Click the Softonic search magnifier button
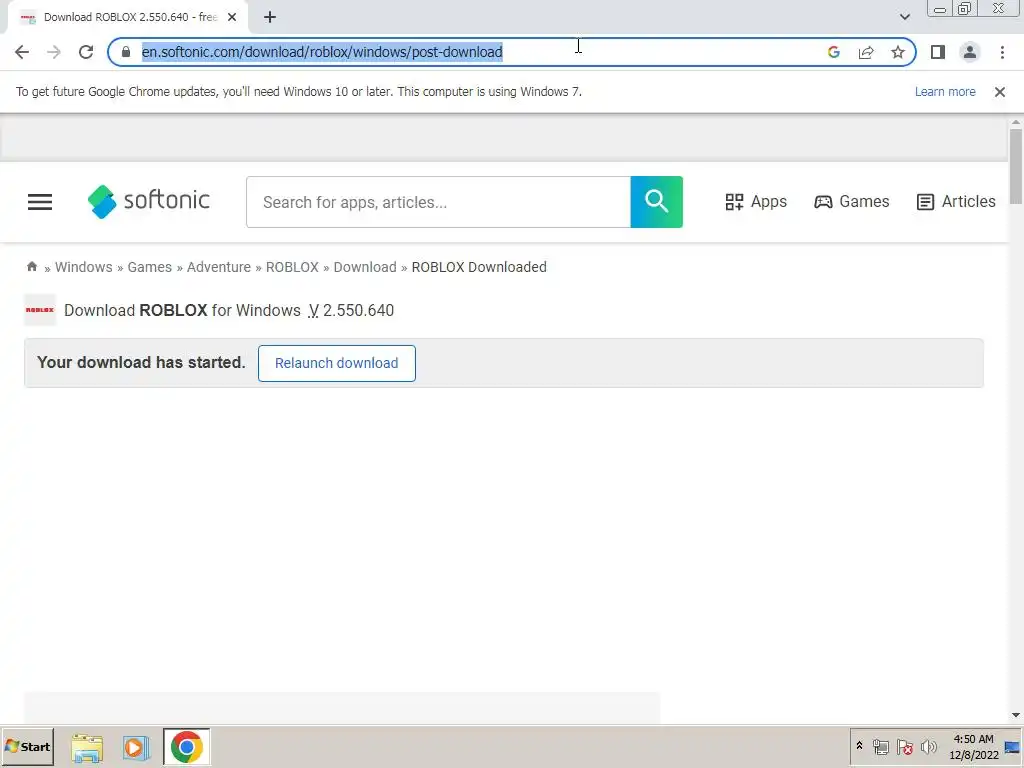 (656, 202)
